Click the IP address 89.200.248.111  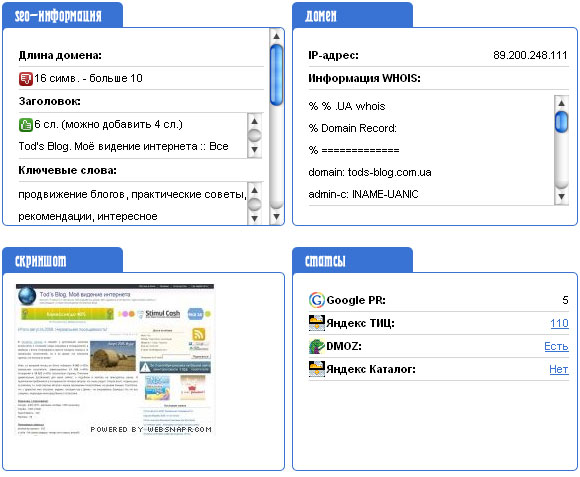[x=530, y=55]
